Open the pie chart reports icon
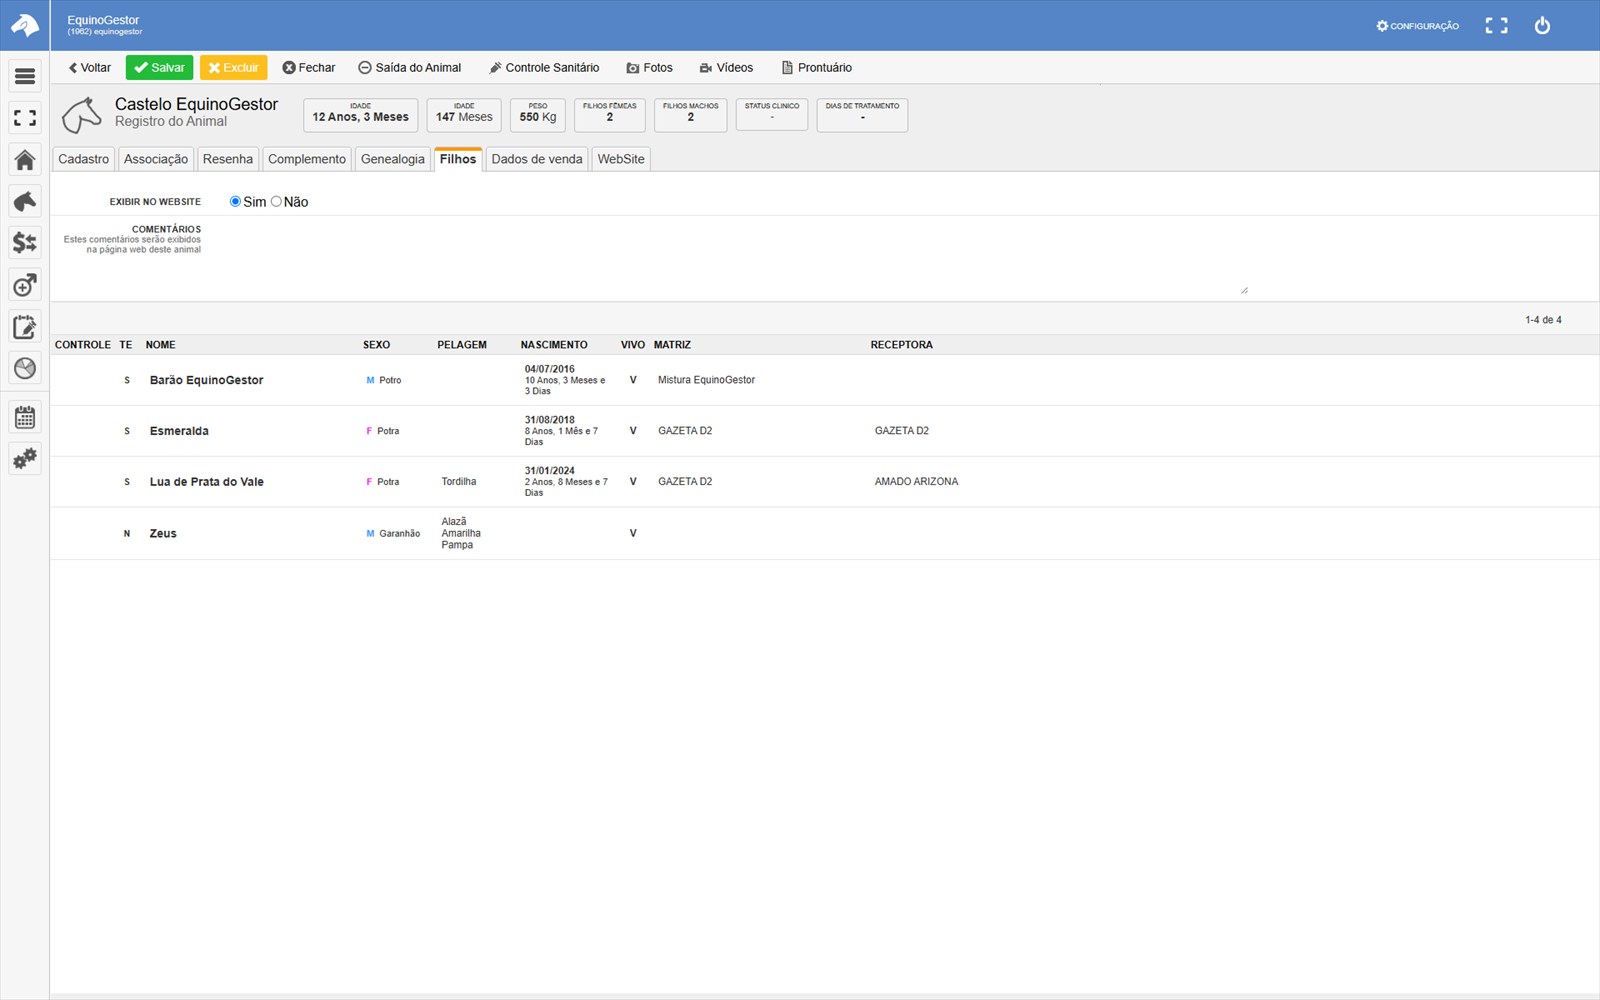Image resolution: width=1600 pixels, height=1000 pixels. pyautogui.click(x=25, y=368)
